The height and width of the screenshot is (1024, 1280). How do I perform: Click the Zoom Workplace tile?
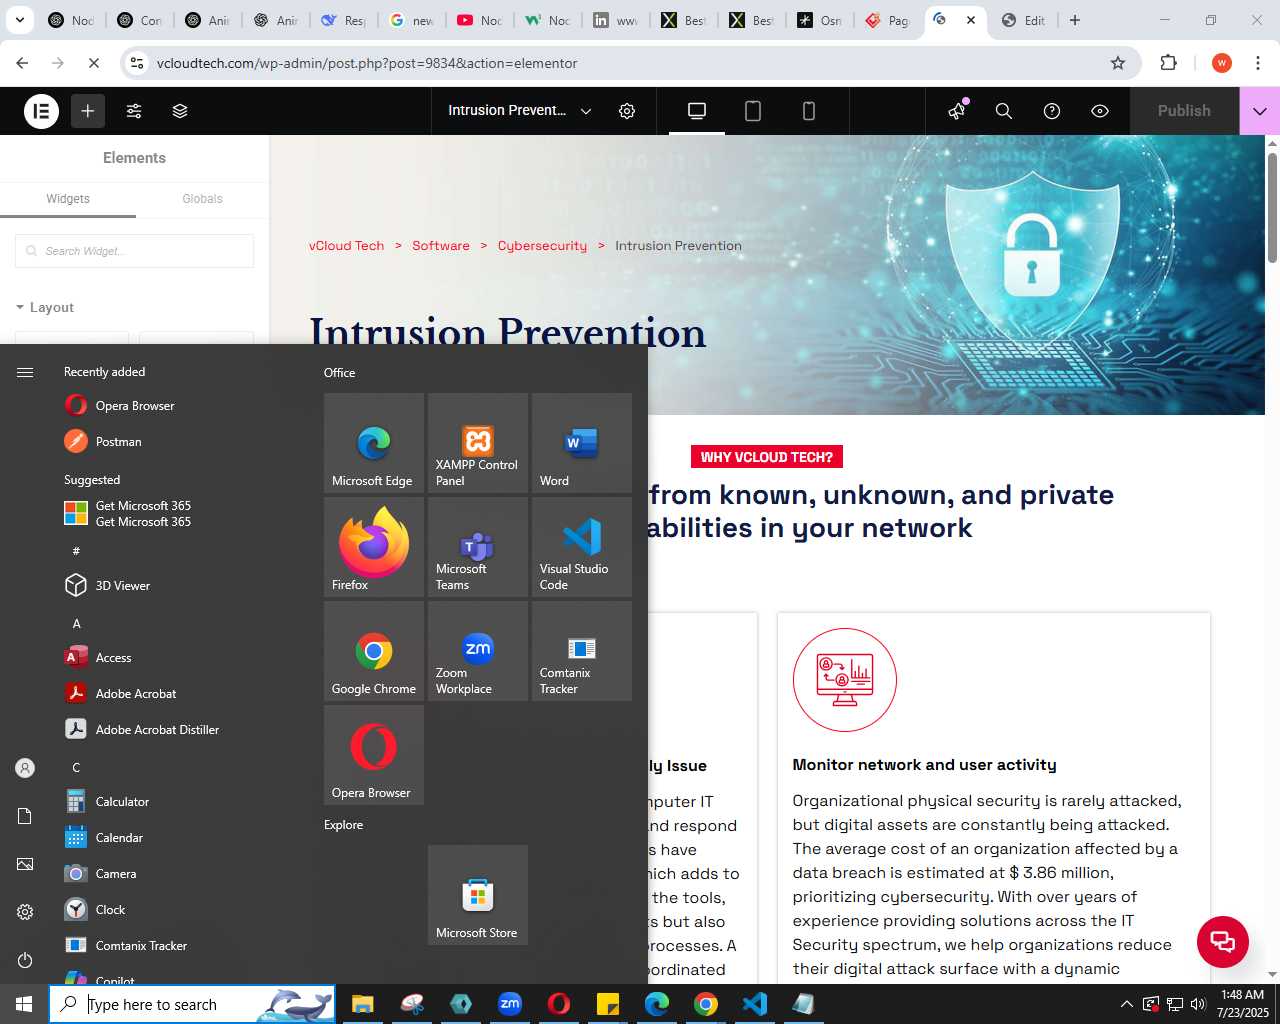(x=478, y=651)
